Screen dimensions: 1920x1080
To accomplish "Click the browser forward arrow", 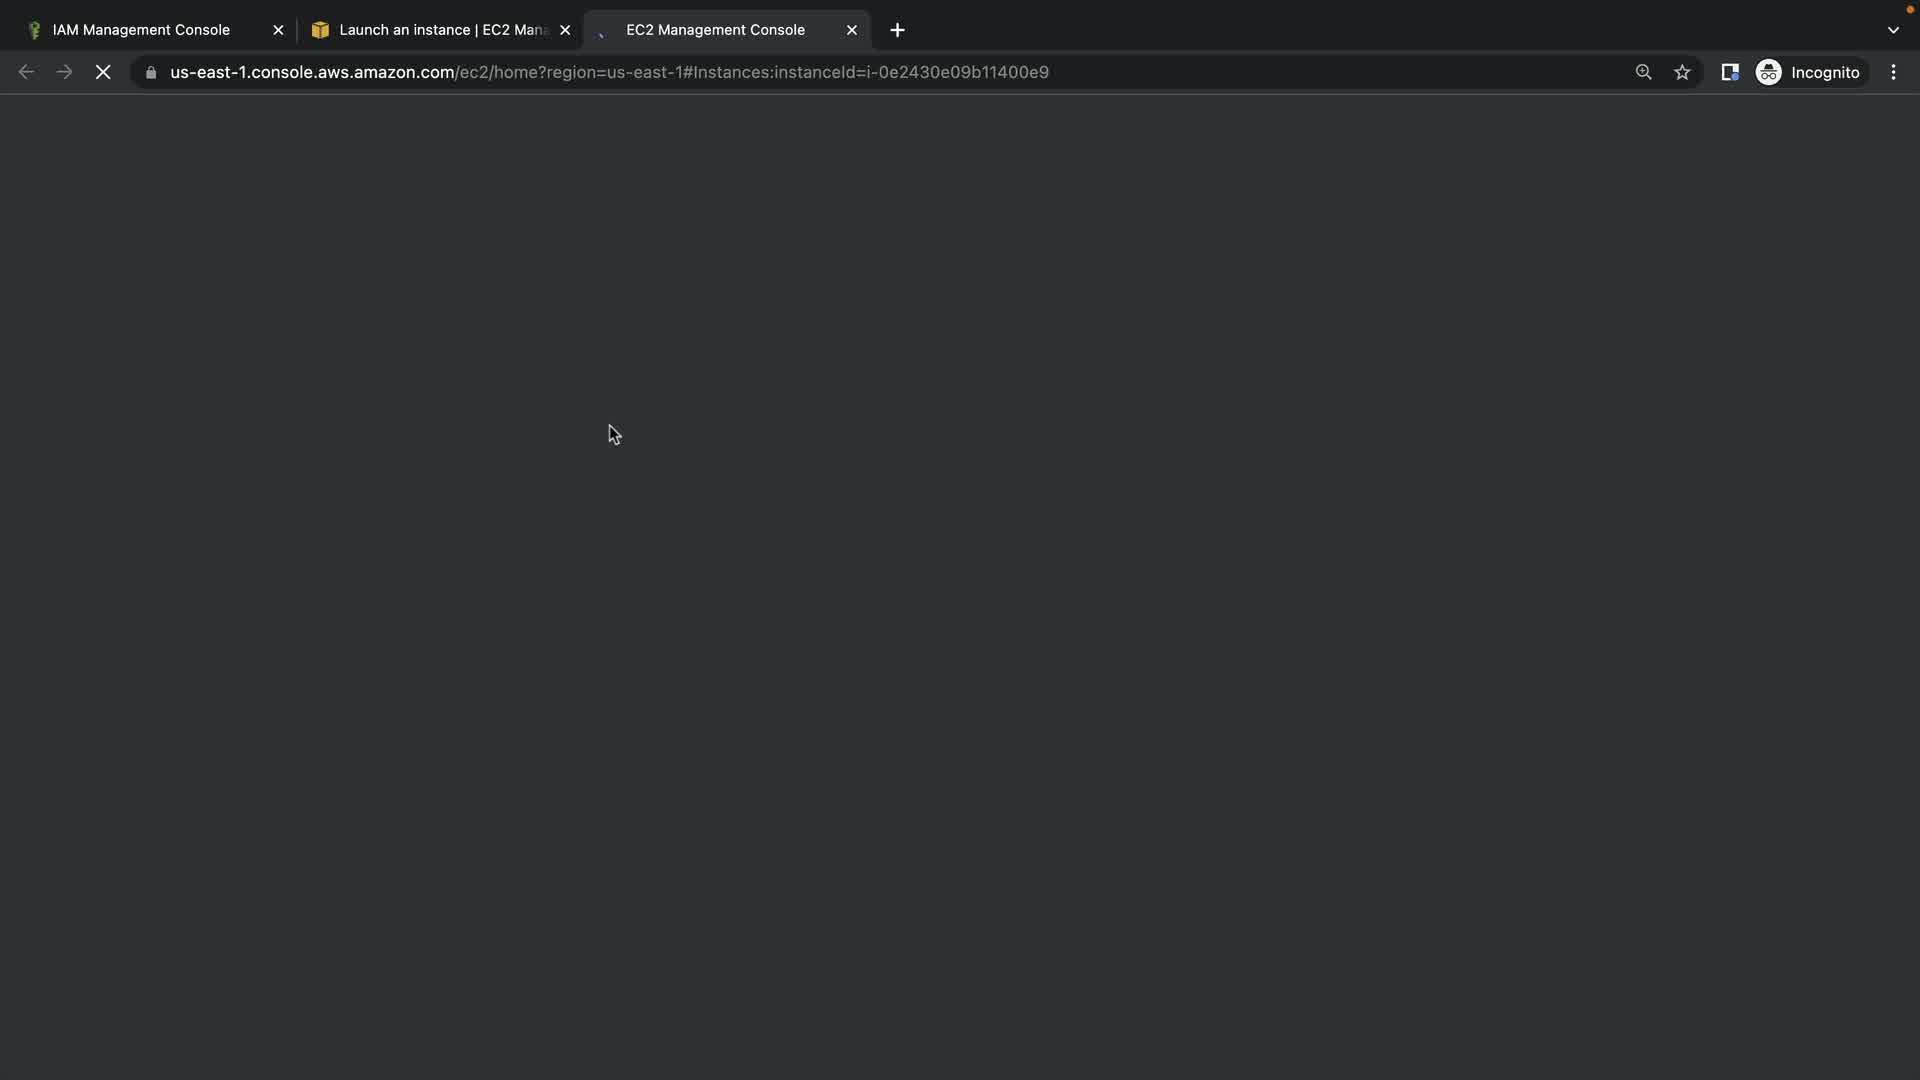I will click(64, 72).
